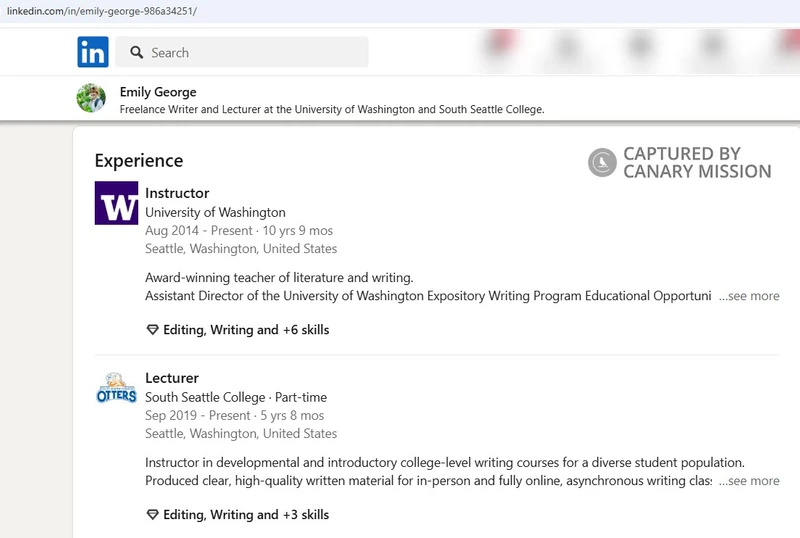
Task: Open the LinkedIn home logo
Action: [x=93, y=52]
